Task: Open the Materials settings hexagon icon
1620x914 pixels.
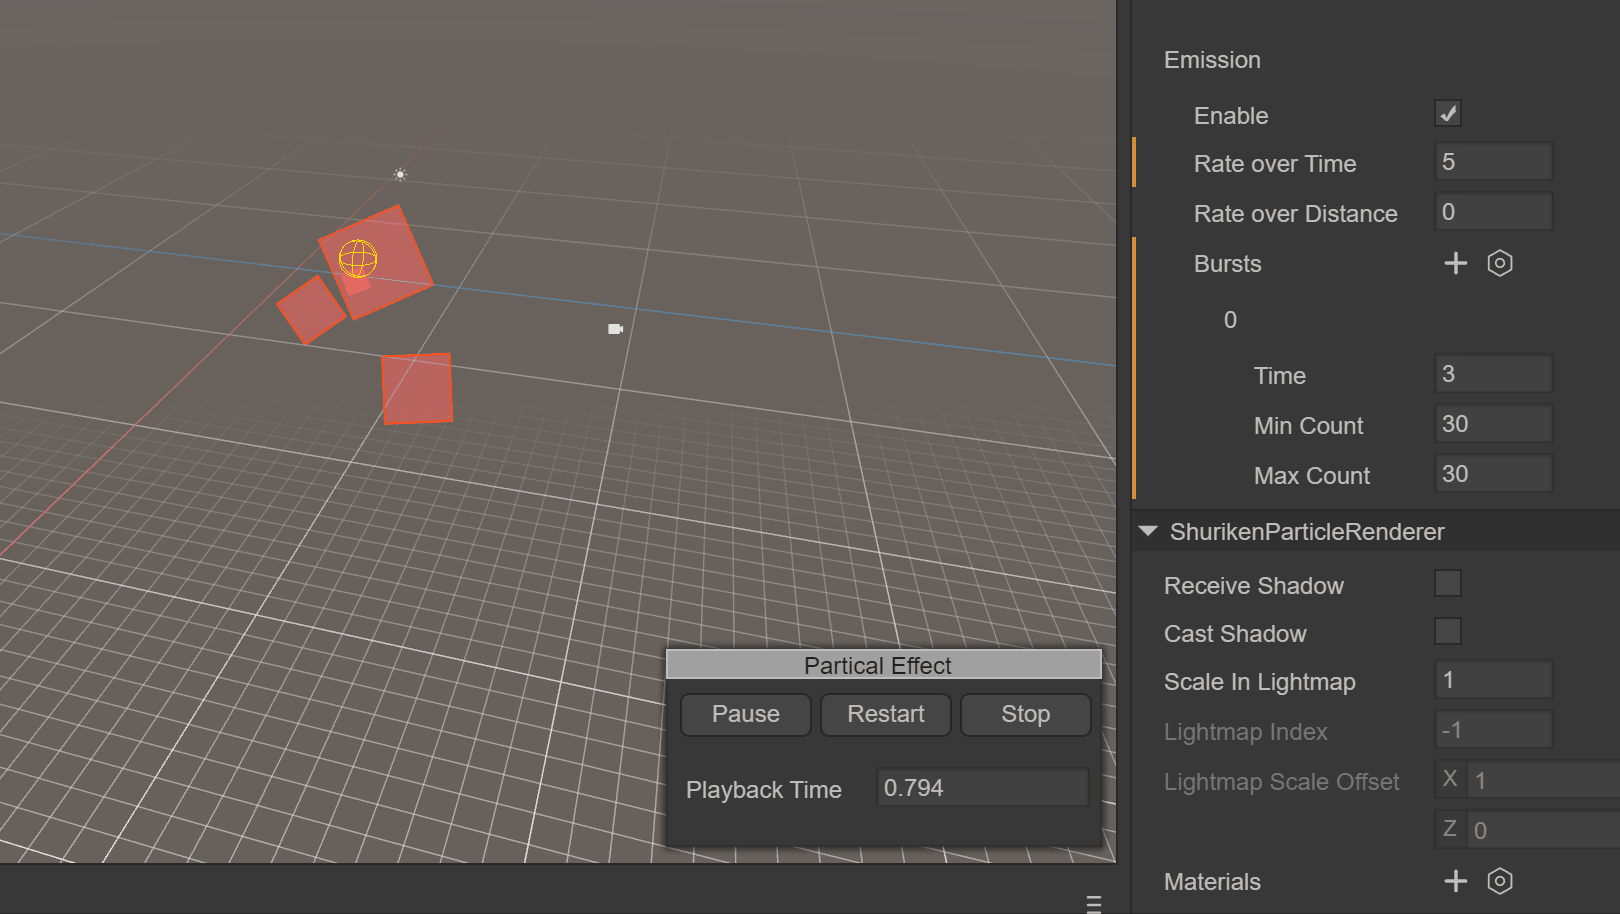Action: [x=1499, y=881]
